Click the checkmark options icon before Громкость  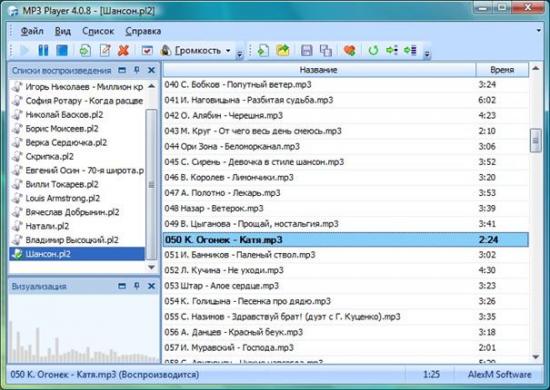click(147, 51)
